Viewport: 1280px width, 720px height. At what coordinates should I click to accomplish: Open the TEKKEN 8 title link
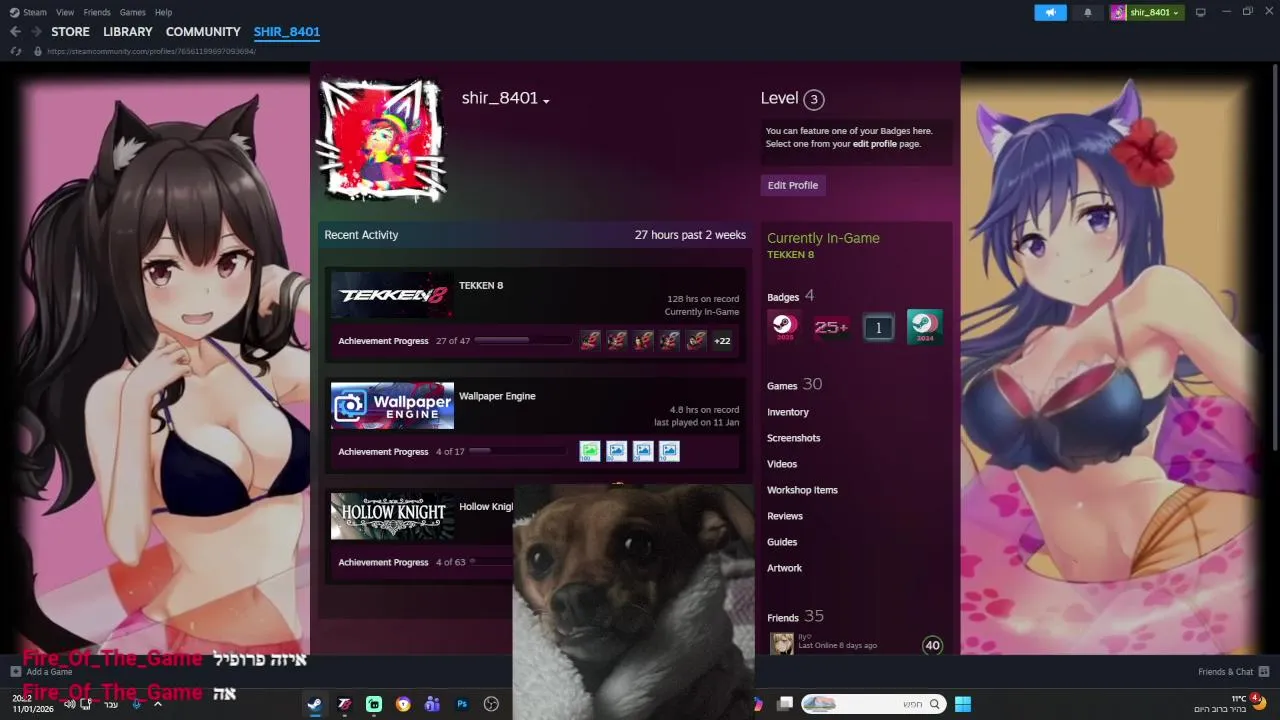[481, 285]
